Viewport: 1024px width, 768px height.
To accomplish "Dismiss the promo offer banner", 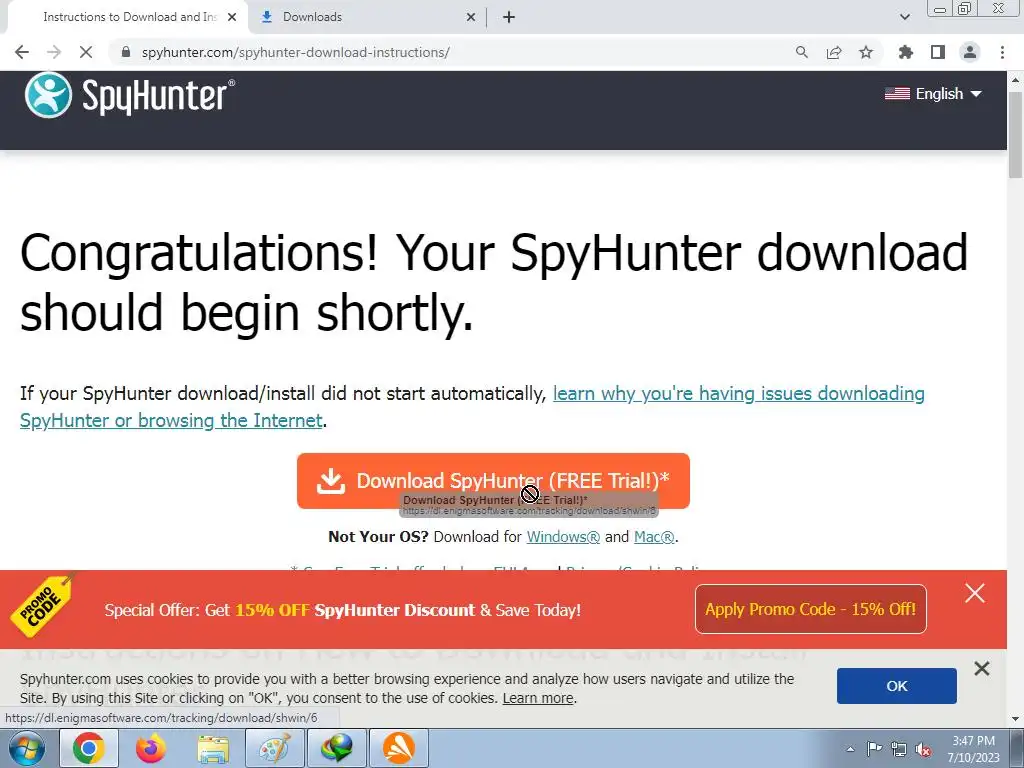I will pos(975,593).
